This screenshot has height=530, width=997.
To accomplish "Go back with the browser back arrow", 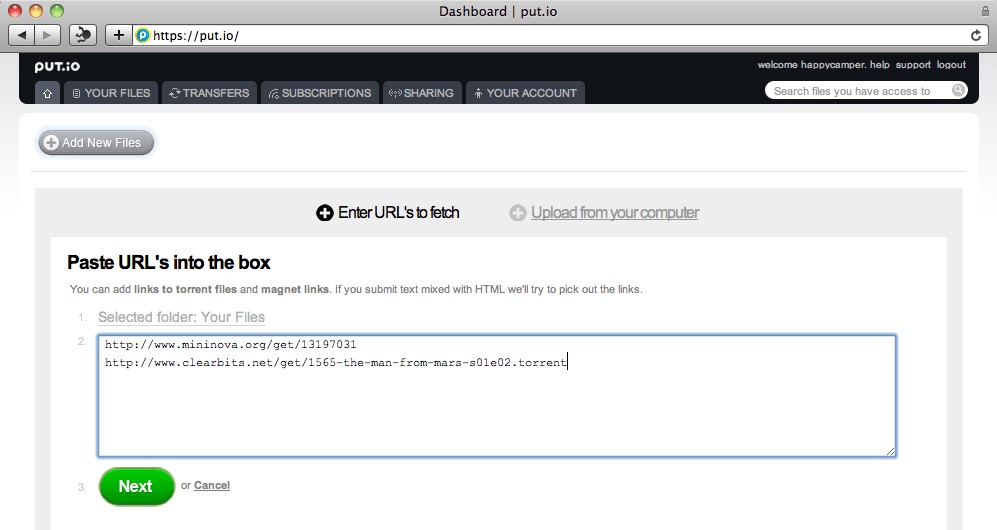I will (23, 35).
